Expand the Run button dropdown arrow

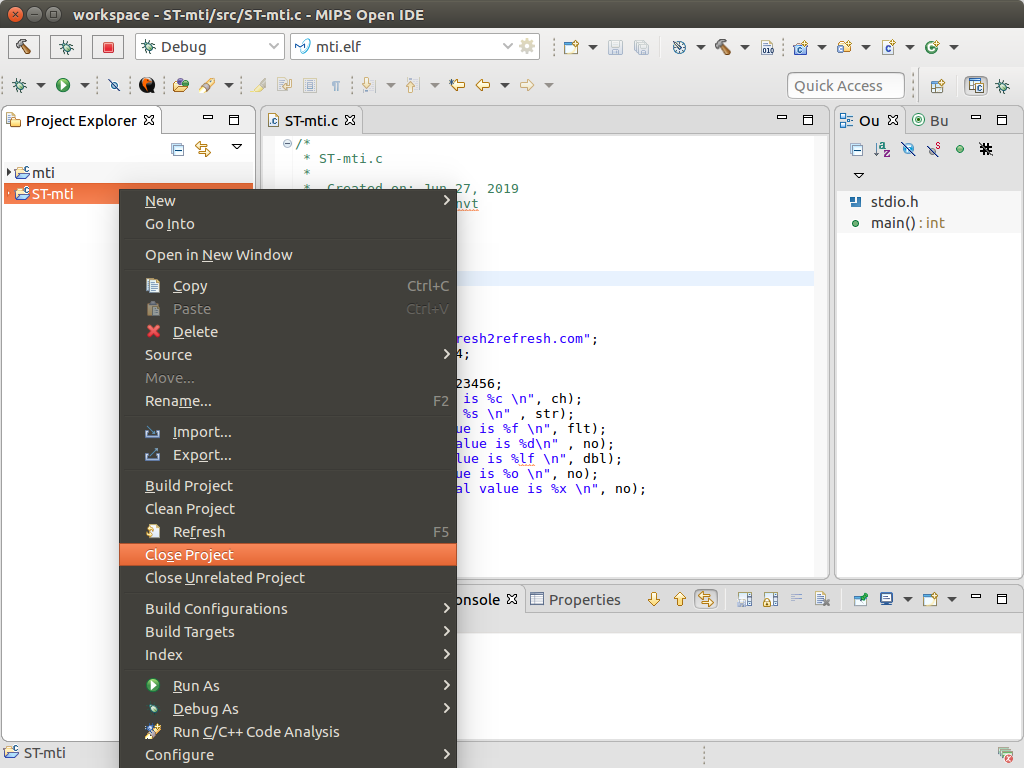[x=84, y=85]
